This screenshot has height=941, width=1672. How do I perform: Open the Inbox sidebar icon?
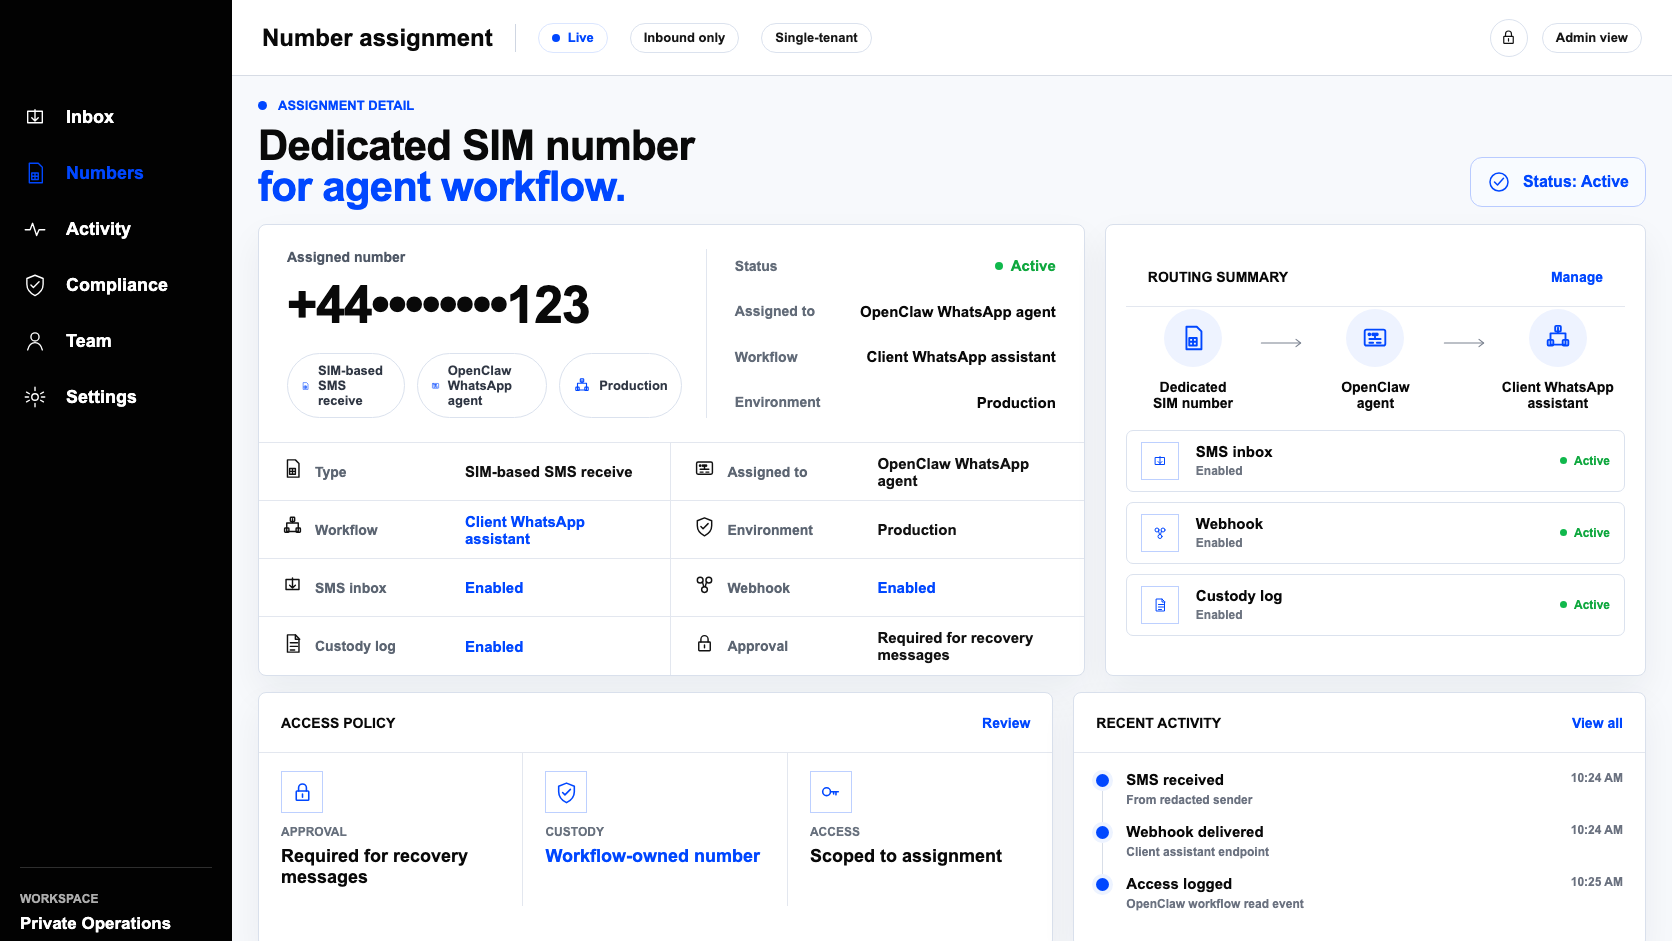coord(35,117)
